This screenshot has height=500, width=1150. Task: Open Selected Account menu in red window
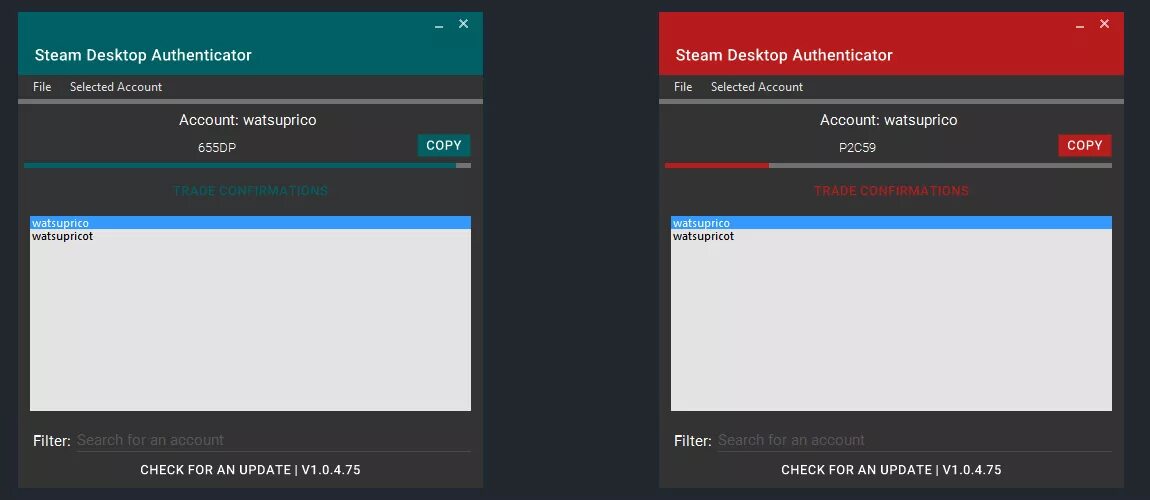(x=757, y=87)
